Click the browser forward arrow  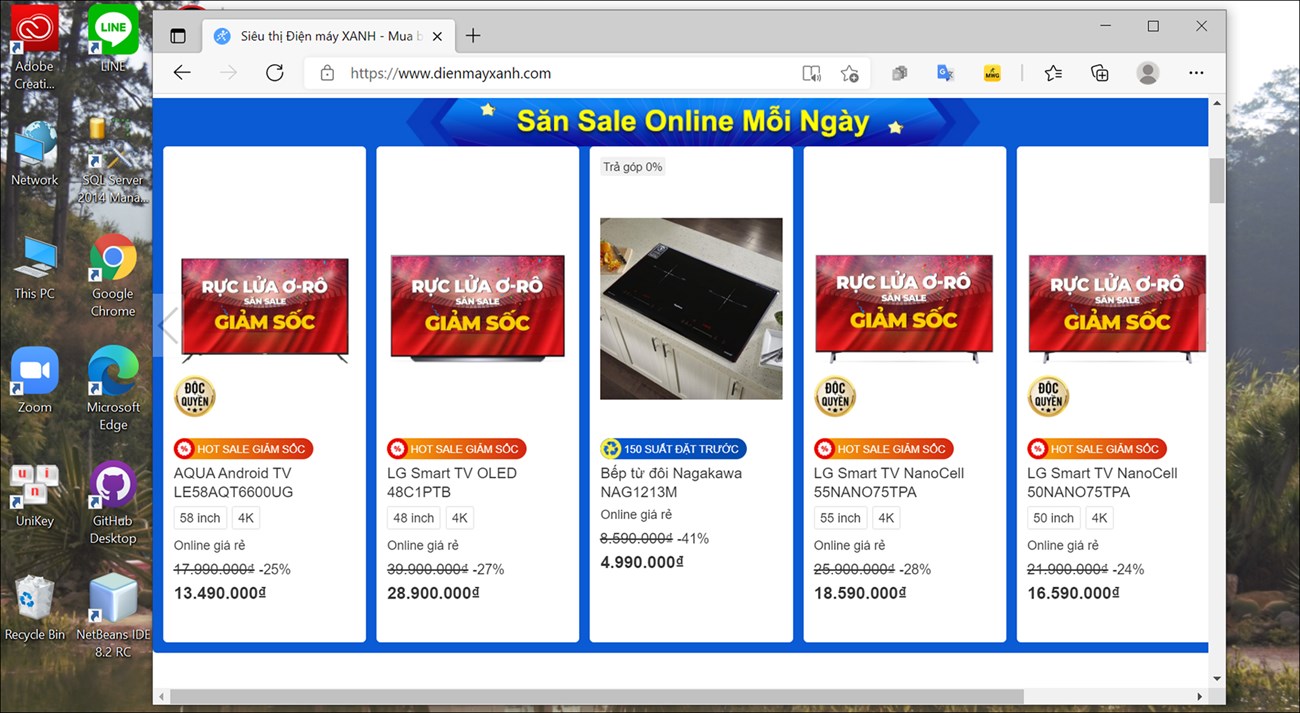pyautogui.click(x=229, y=73)
